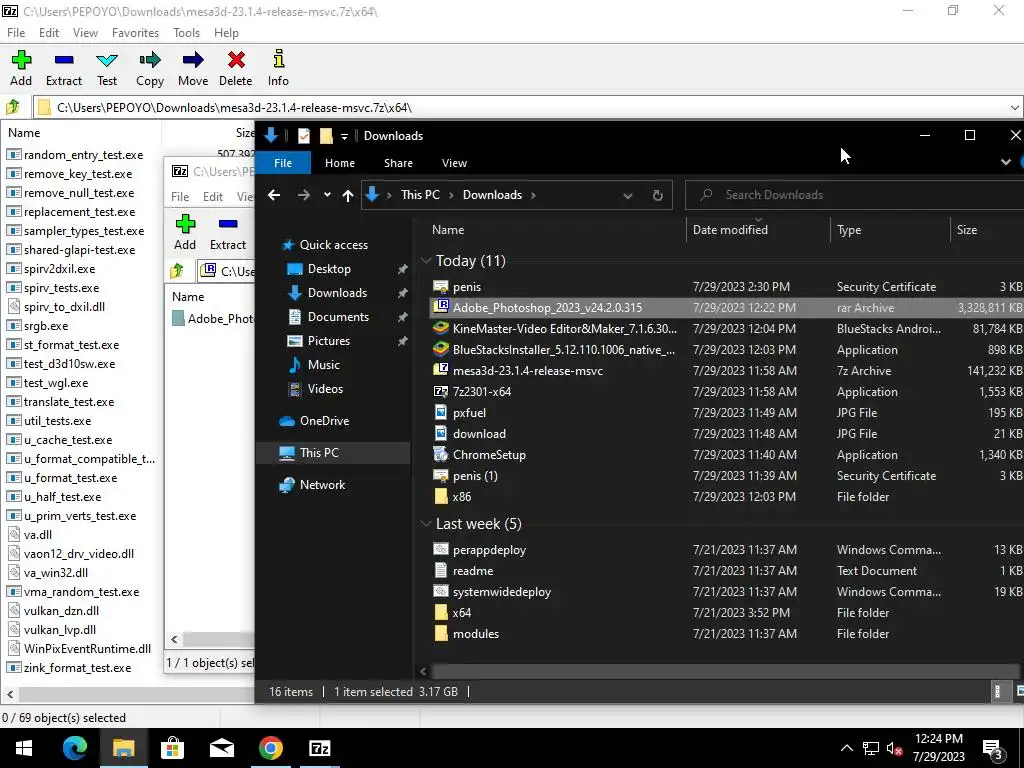Image resolution: width=1024 pixels, height=768 pixels.
Task: Select ChromeSetup in Downloads
Action: [489, 455]
